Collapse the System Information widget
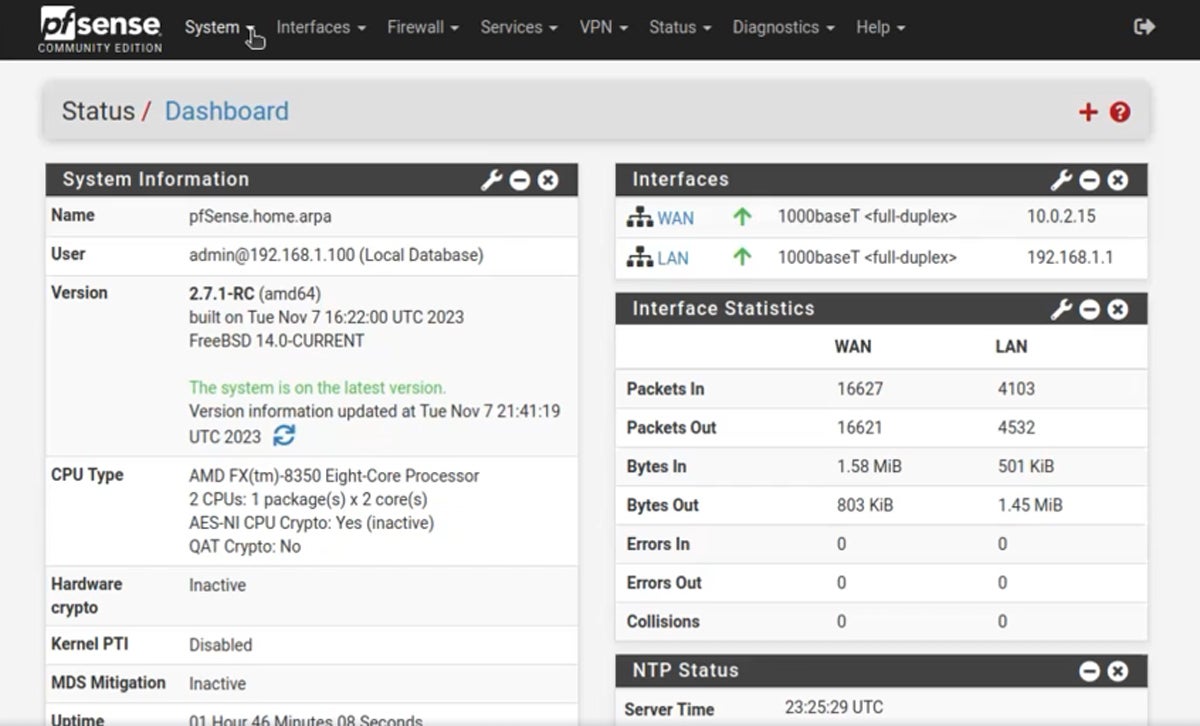 [520, 180]
